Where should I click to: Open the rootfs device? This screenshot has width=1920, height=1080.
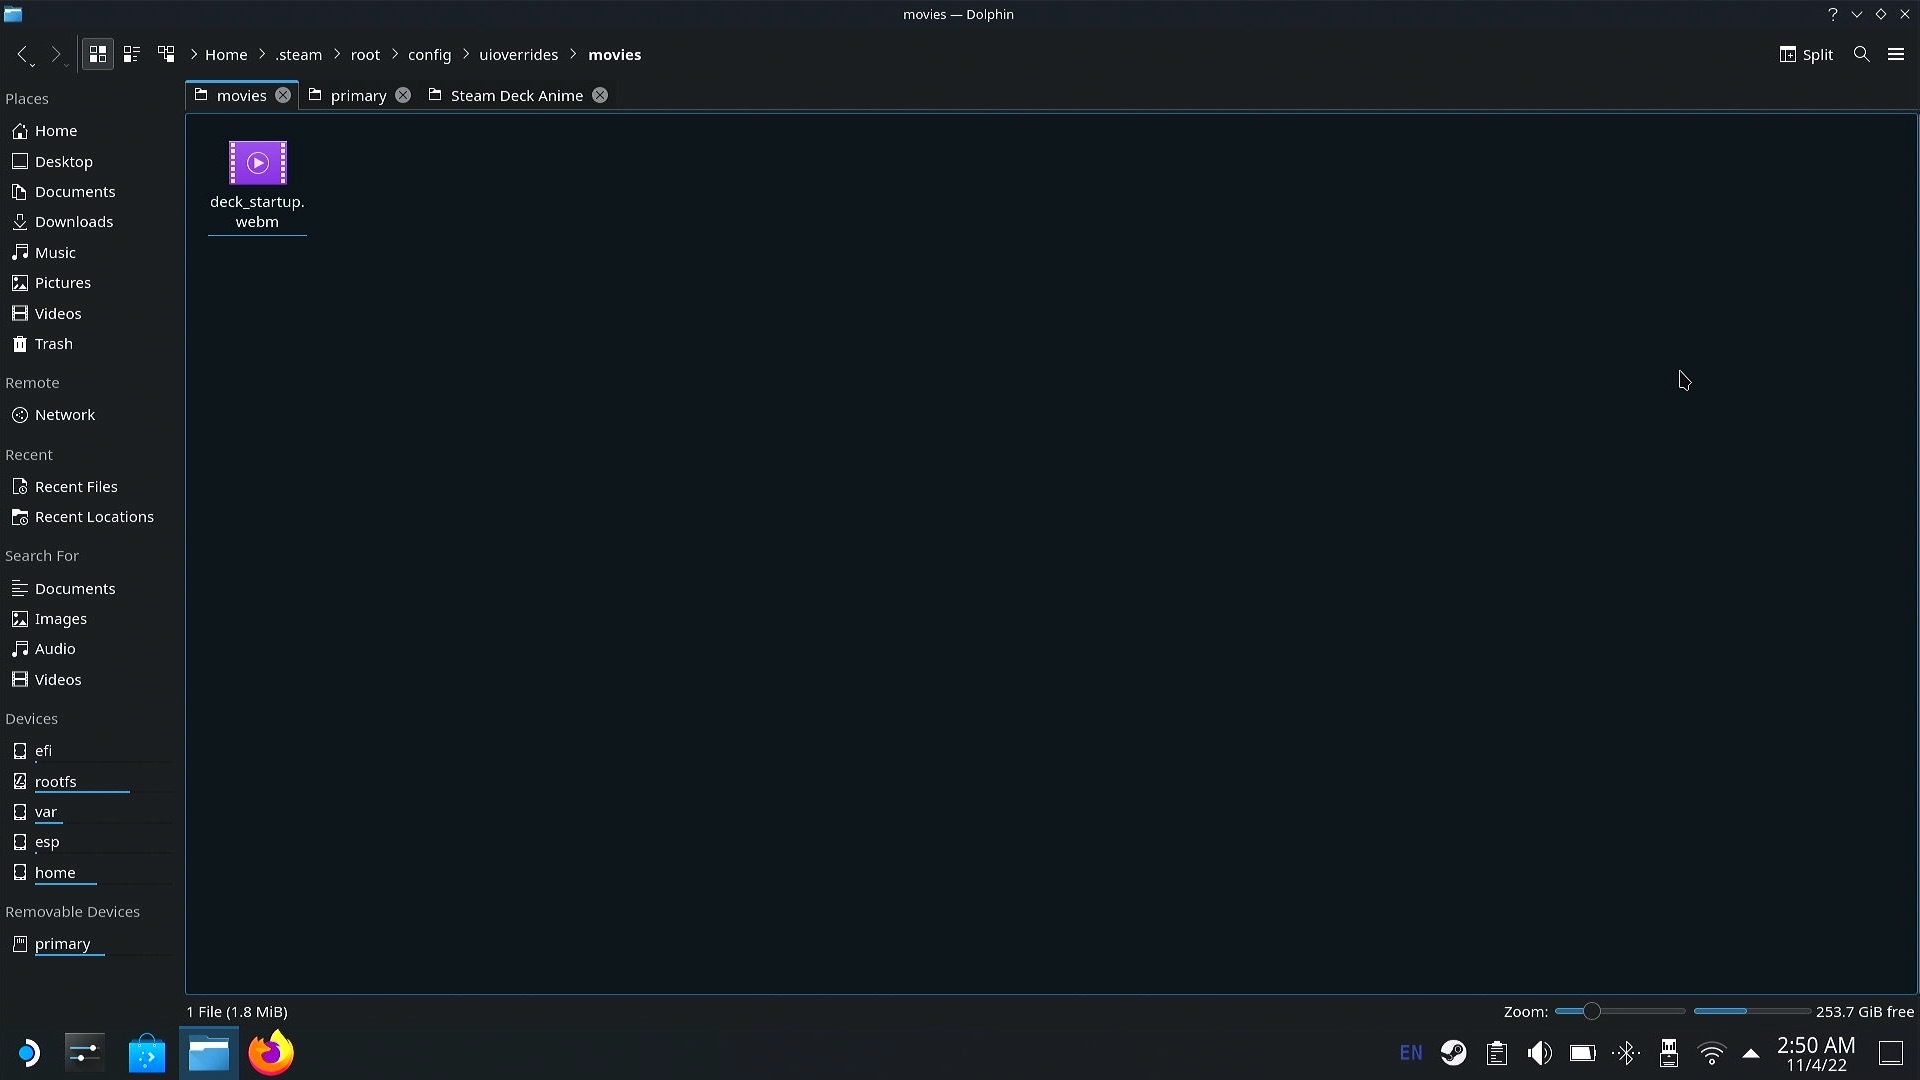(x=55, y=781)
